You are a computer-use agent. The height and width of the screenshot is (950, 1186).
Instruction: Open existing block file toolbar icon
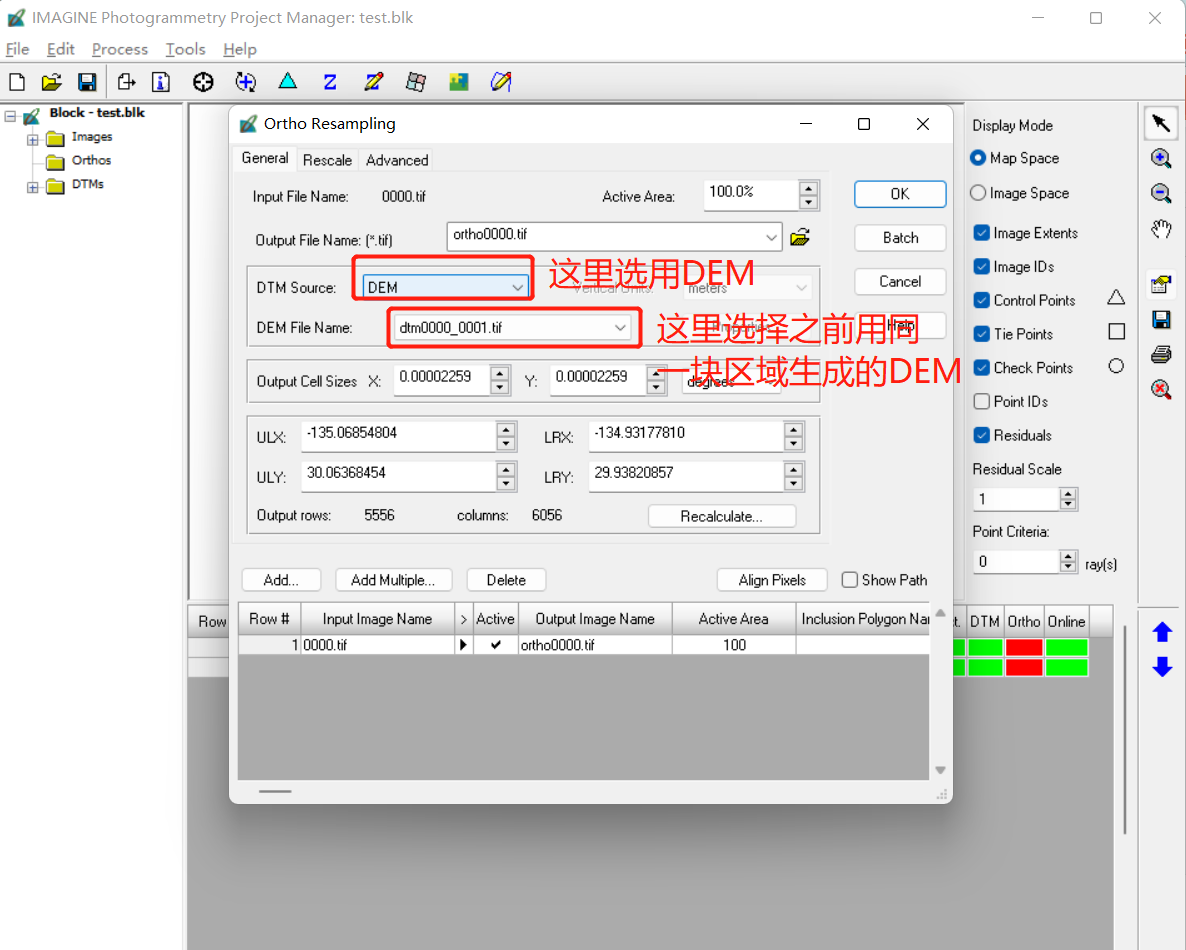(51, 82)
